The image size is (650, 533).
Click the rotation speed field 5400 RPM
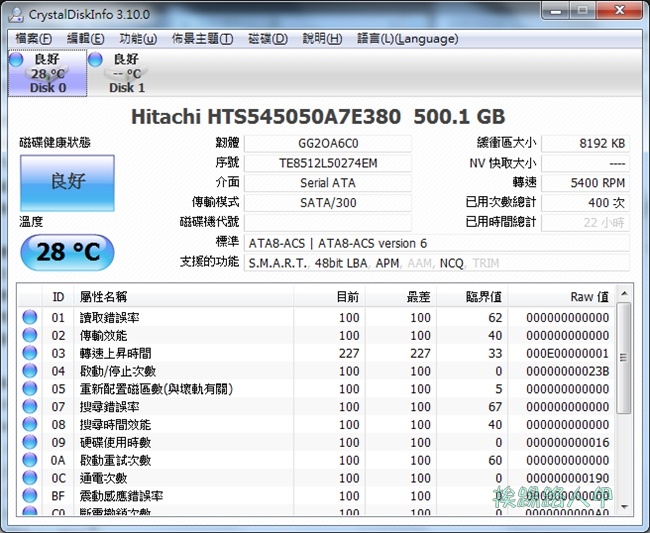(x=585, y=183)
